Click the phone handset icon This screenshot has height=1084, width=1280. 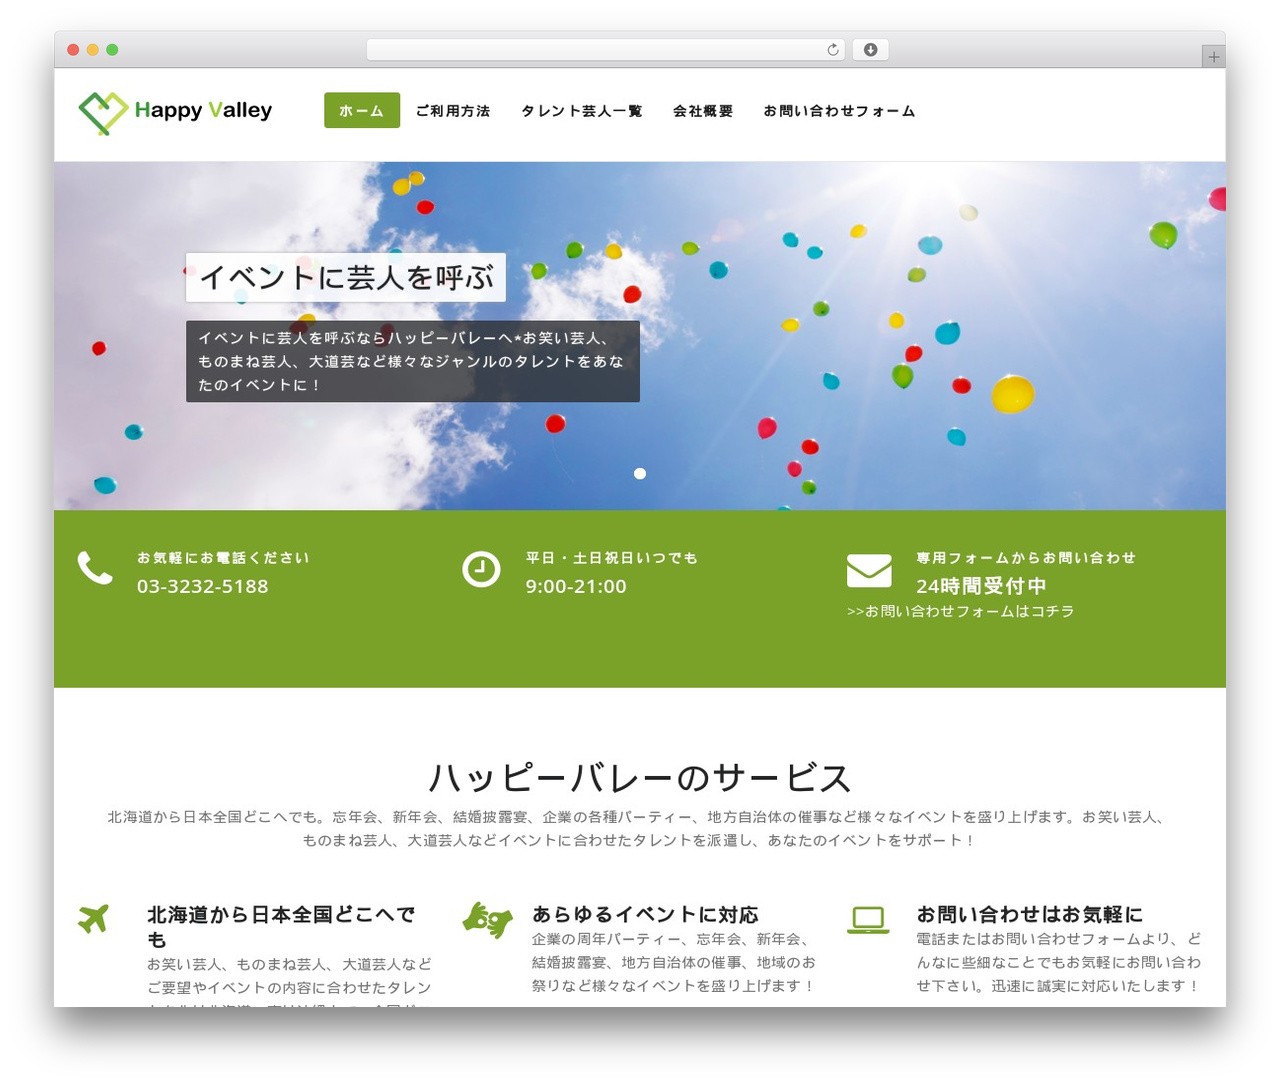tap(95, 568)
